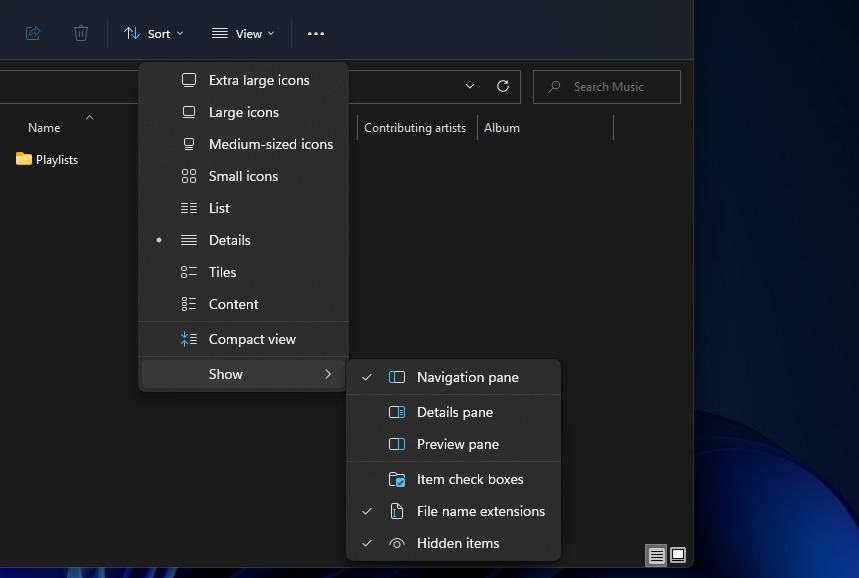Open the View dropdown menu

click(243, 33)
